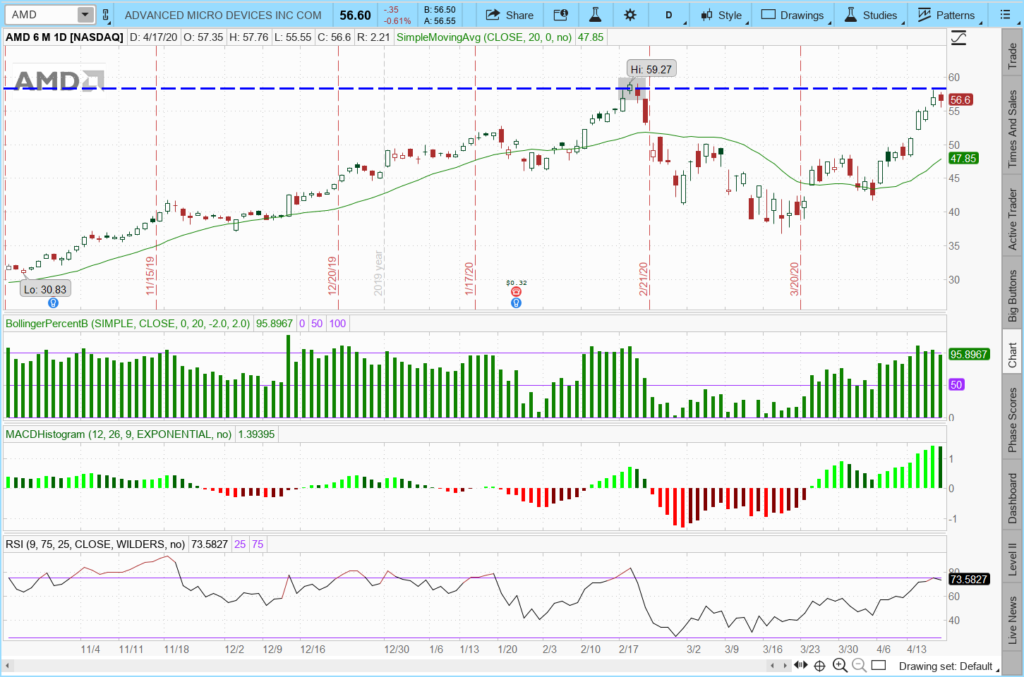
Task: Open the Drawing set: Default selector
Action: coord(948,666)
